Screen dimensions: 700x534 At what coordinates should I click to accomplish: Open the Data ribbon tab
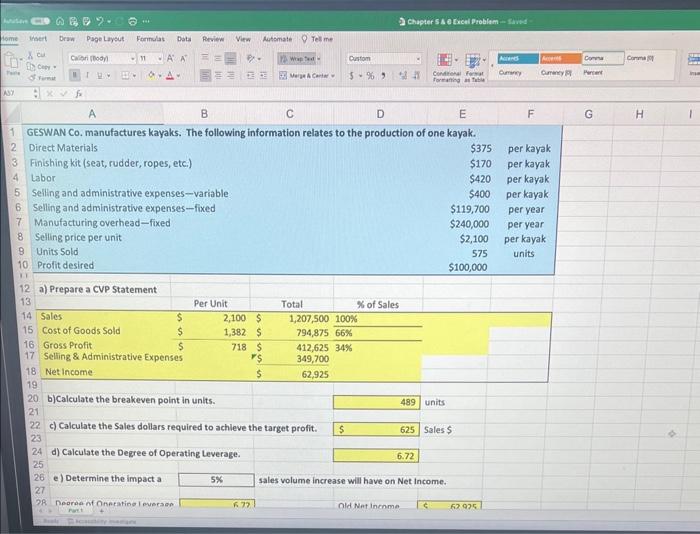click(184, 39)
